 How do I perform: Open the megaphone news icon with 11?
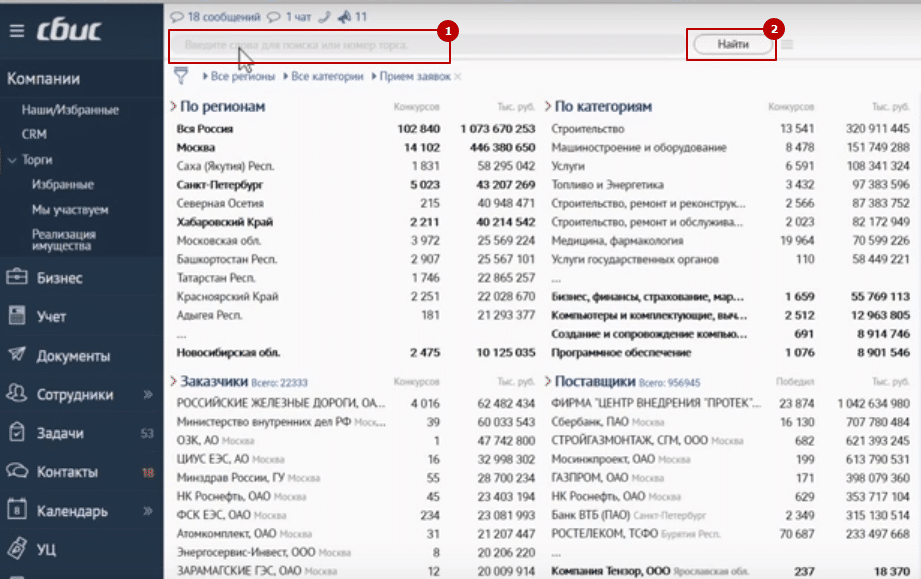tap(352, 17)
